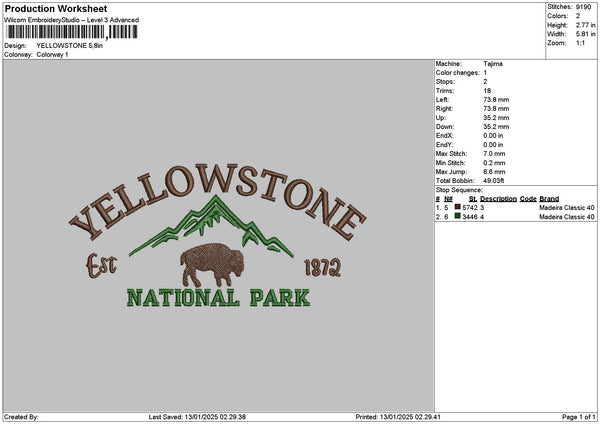Click the Color changes value 1

485,73
